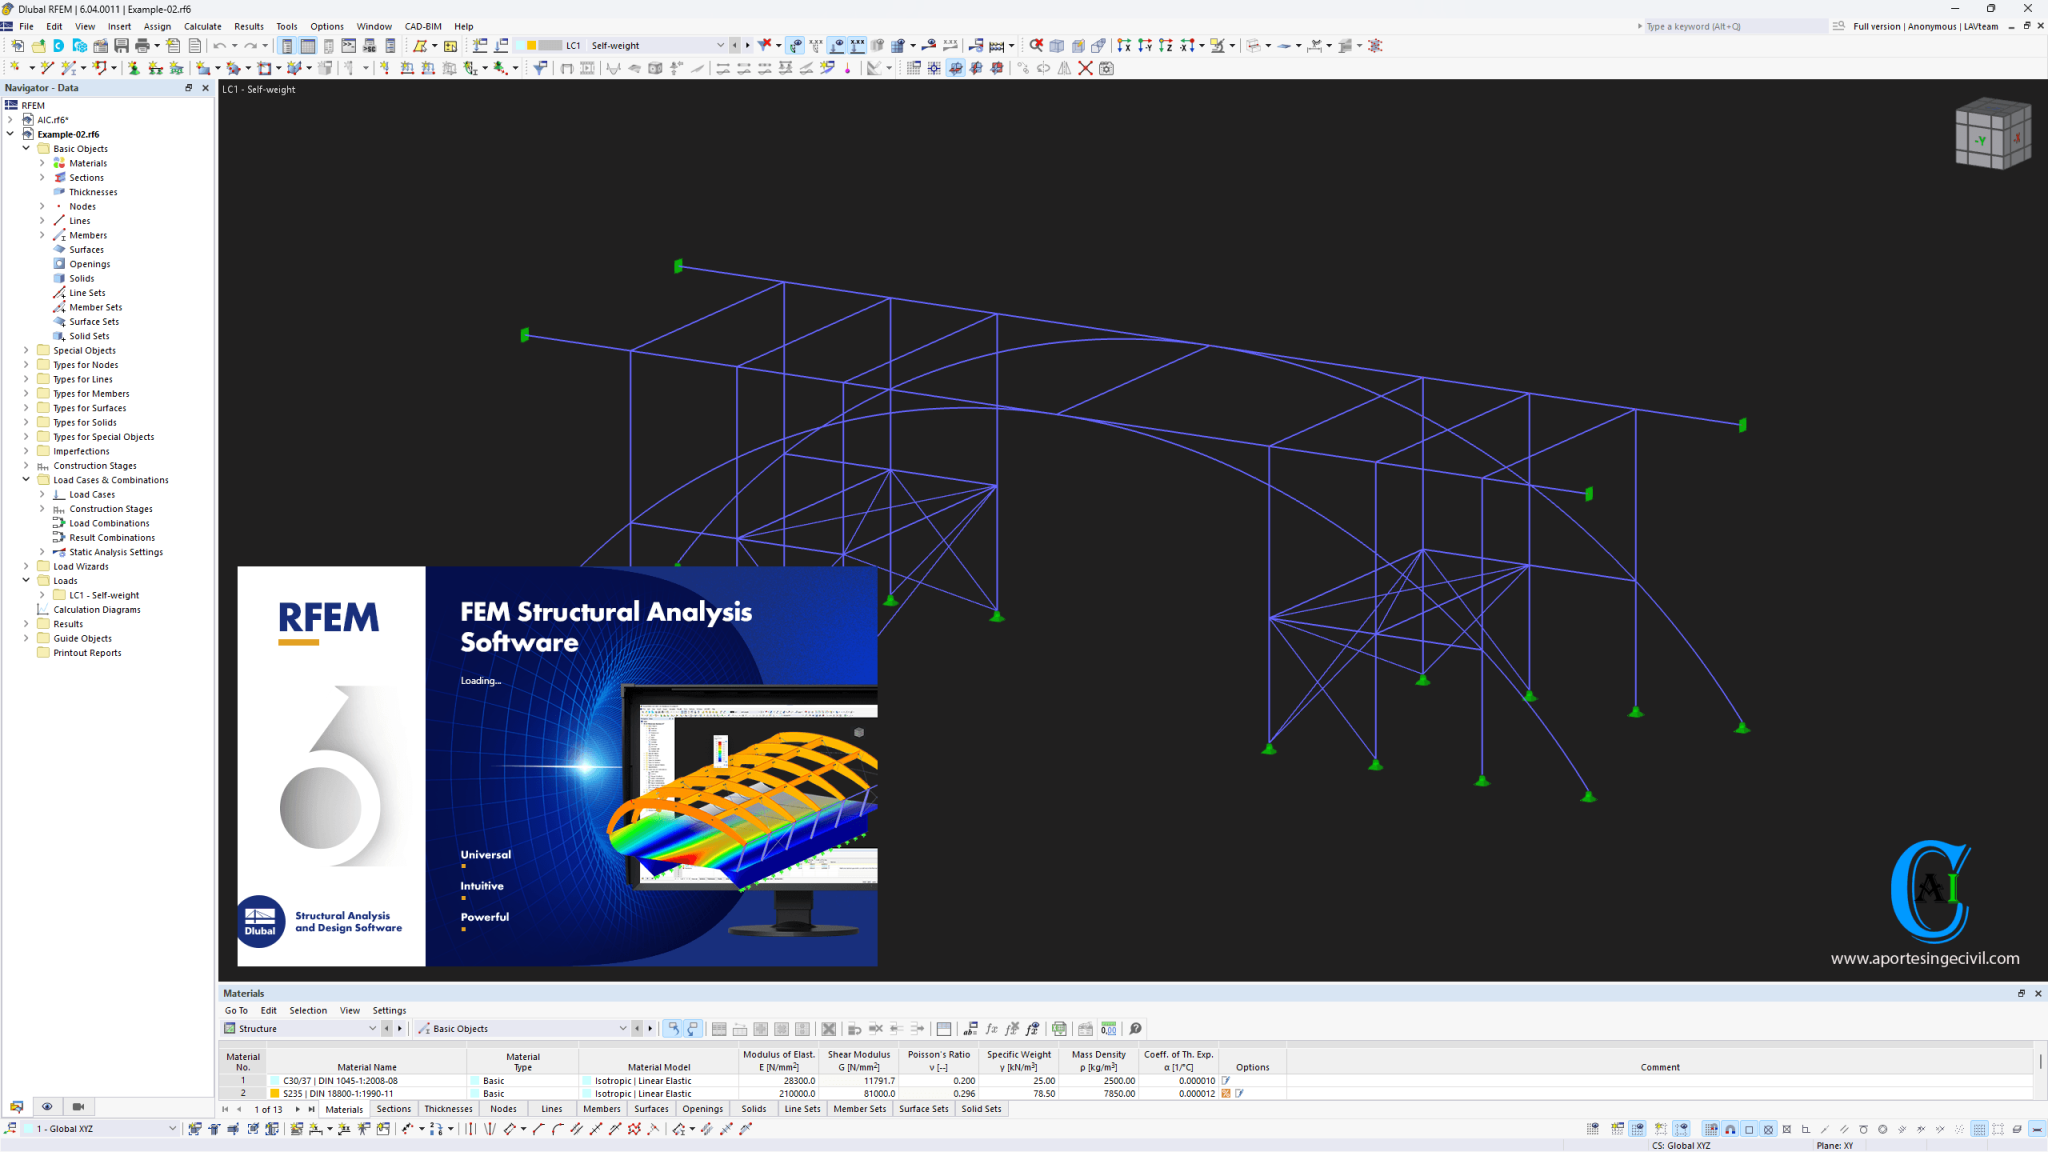
Task: Click the Options comment flag in row 1
Action: click(x=1226, y=1080)
